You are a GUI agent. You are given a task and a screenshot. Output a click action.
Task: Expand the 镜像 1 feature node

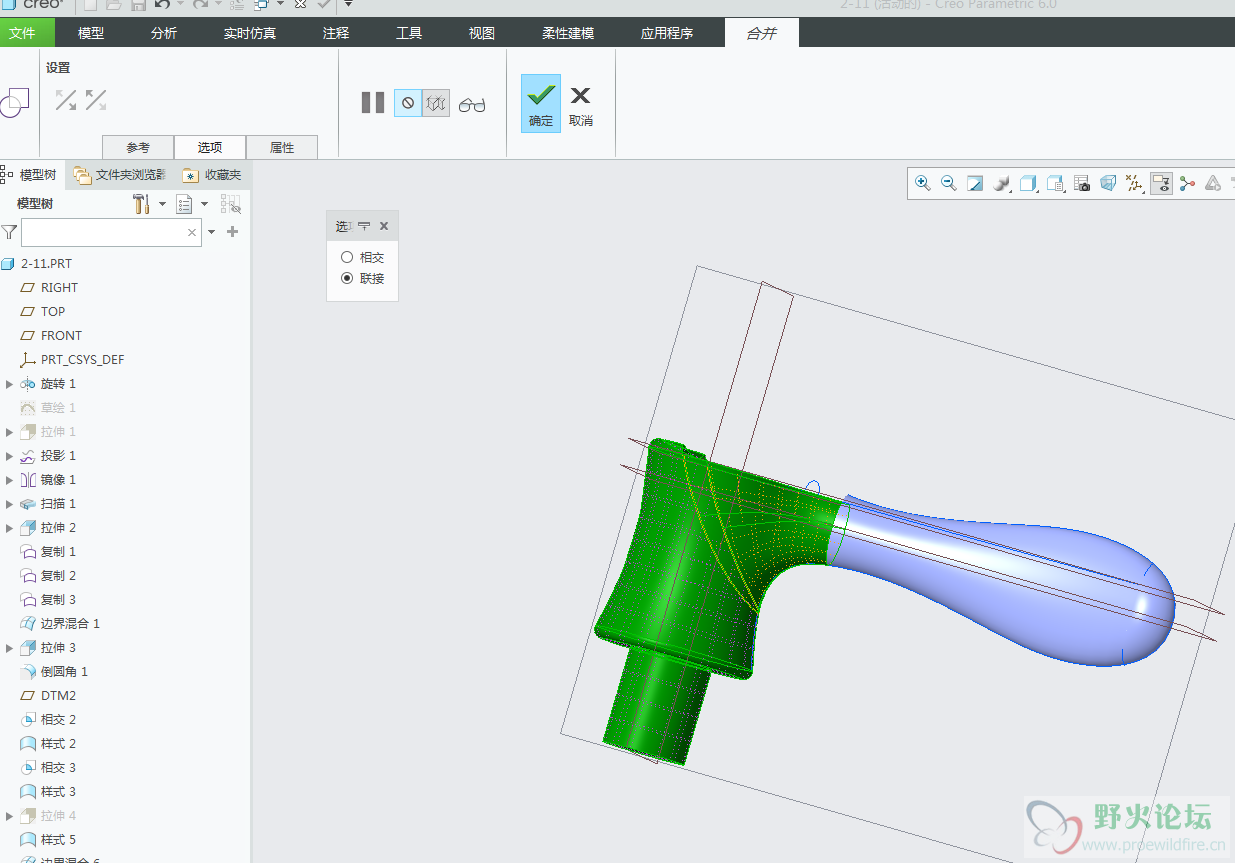[x=10, y=480]
